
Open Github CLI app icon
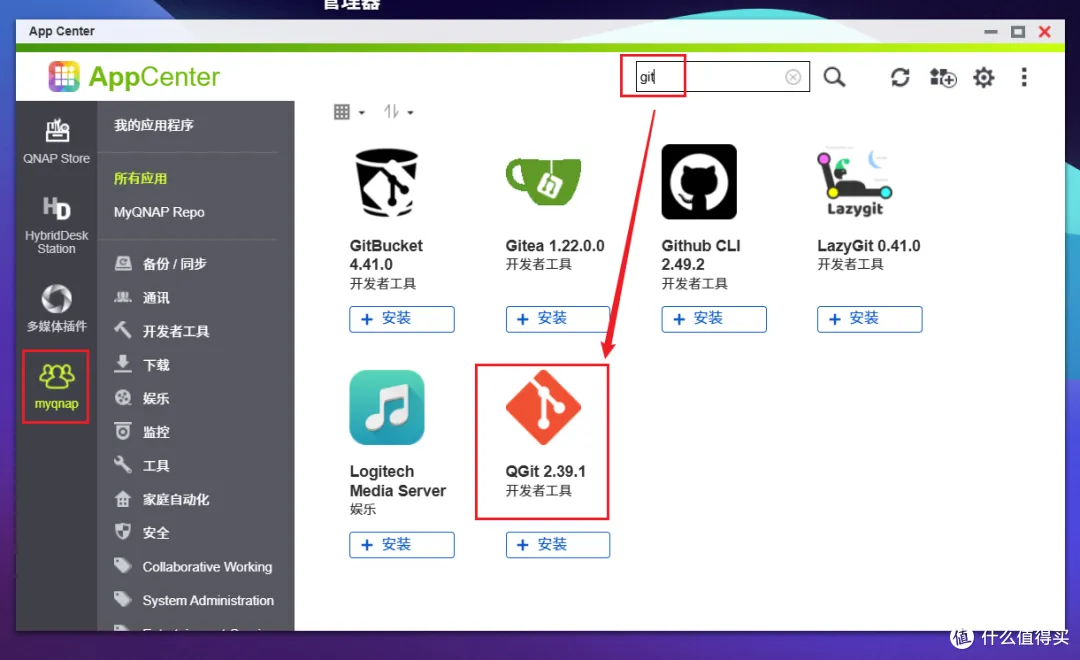pos(699,182)
